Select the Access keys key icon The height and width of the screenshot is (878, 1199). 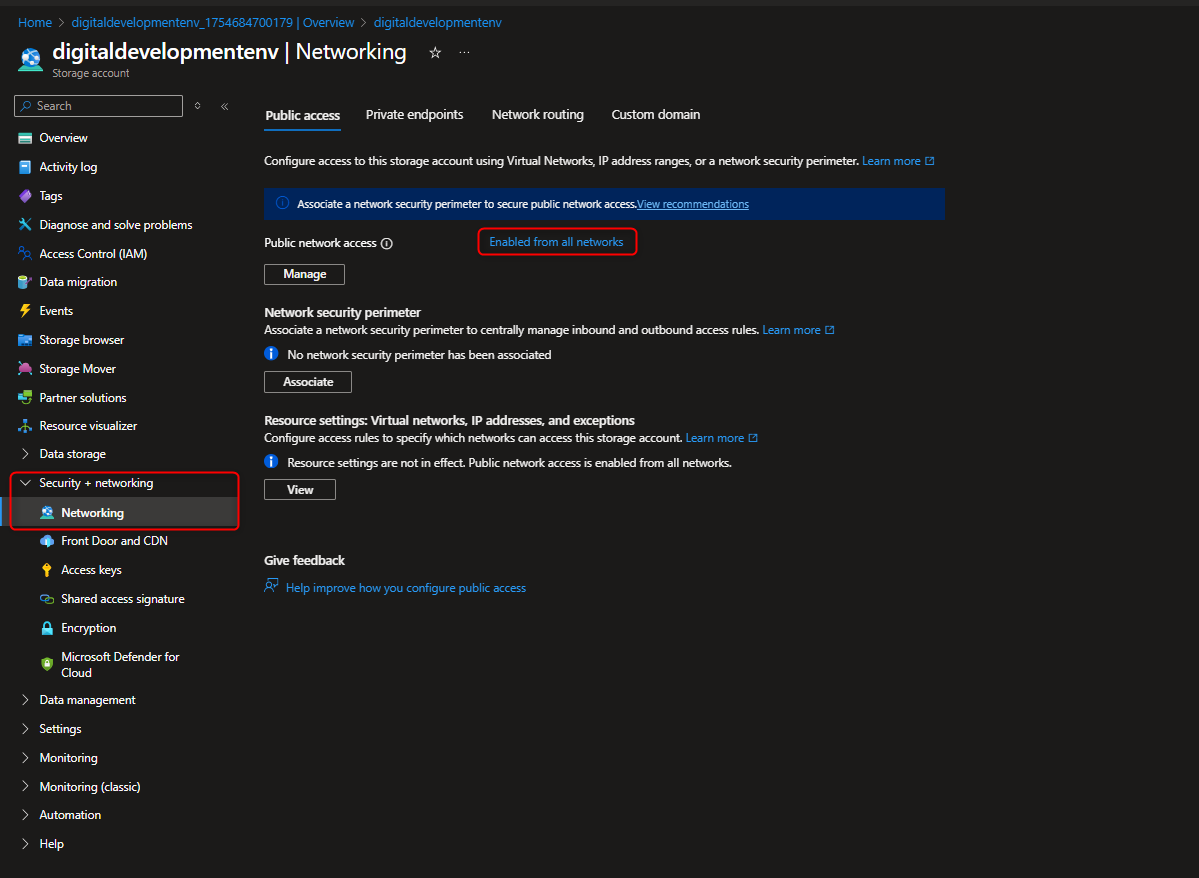coord(47,569)
